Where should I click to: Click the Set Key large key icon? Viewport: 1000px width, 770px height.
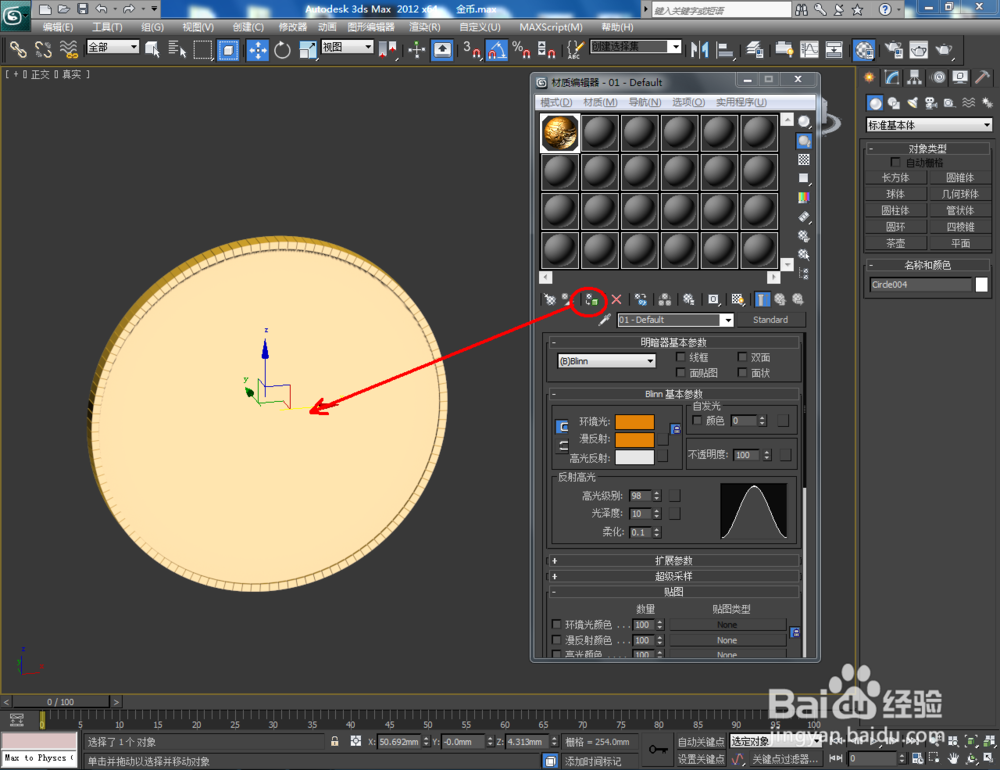pyautogui.click(x=658, y=750)
